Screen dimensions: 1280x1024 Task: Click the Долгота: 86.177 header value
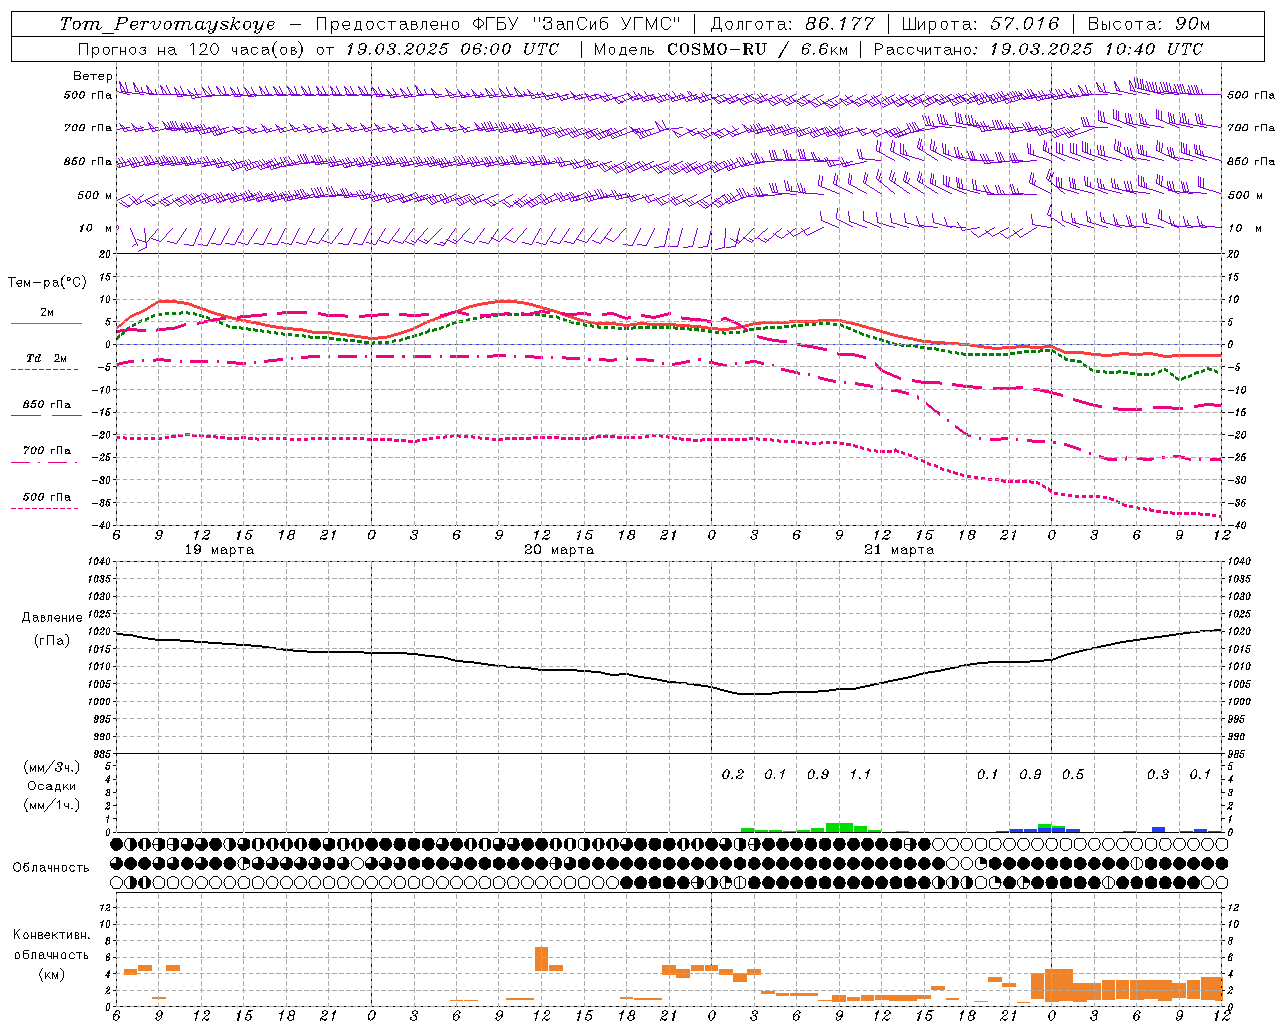[792, 24]
